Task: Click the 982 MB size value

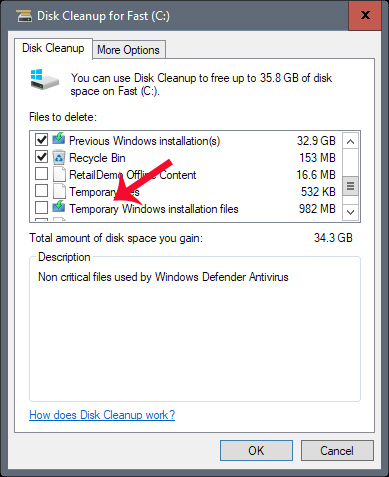Action: [317, 209]
